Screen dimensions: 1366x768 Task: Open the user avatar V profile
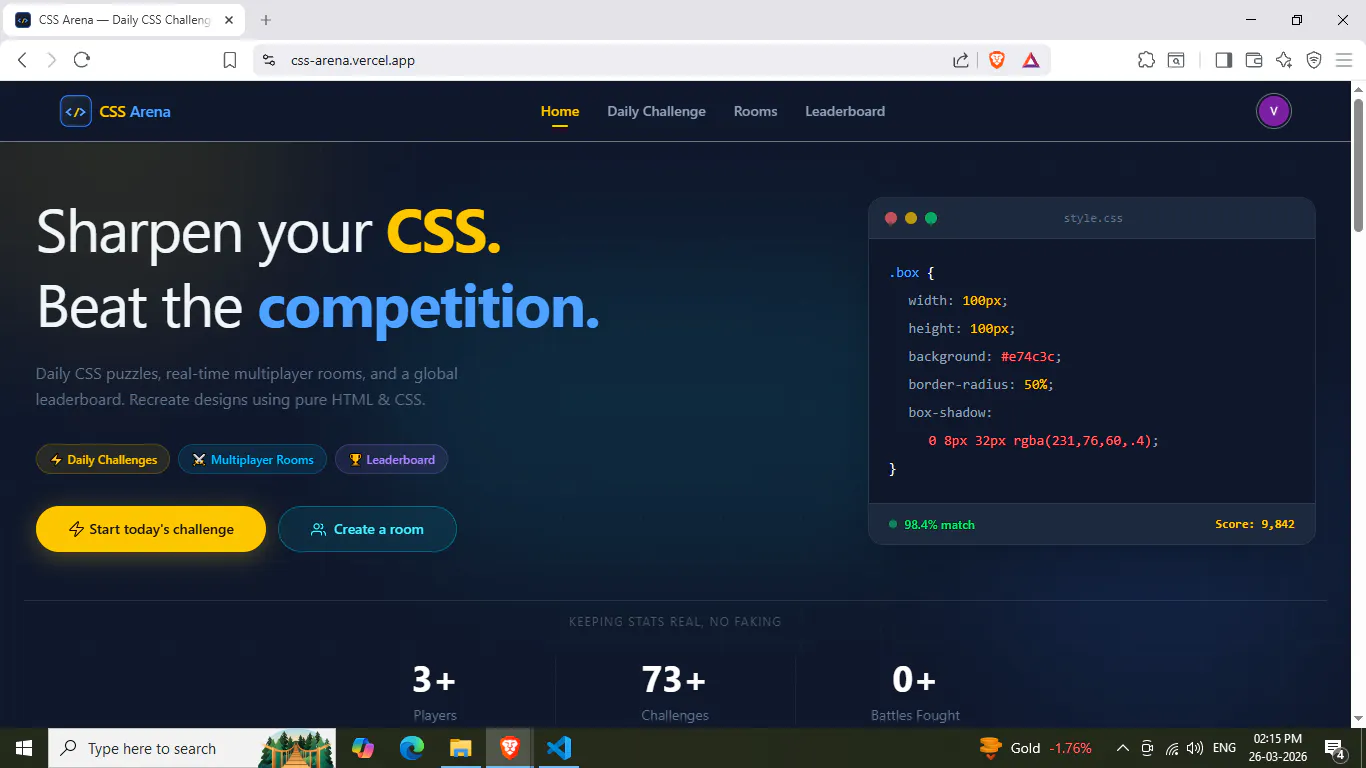point(1274,111)
